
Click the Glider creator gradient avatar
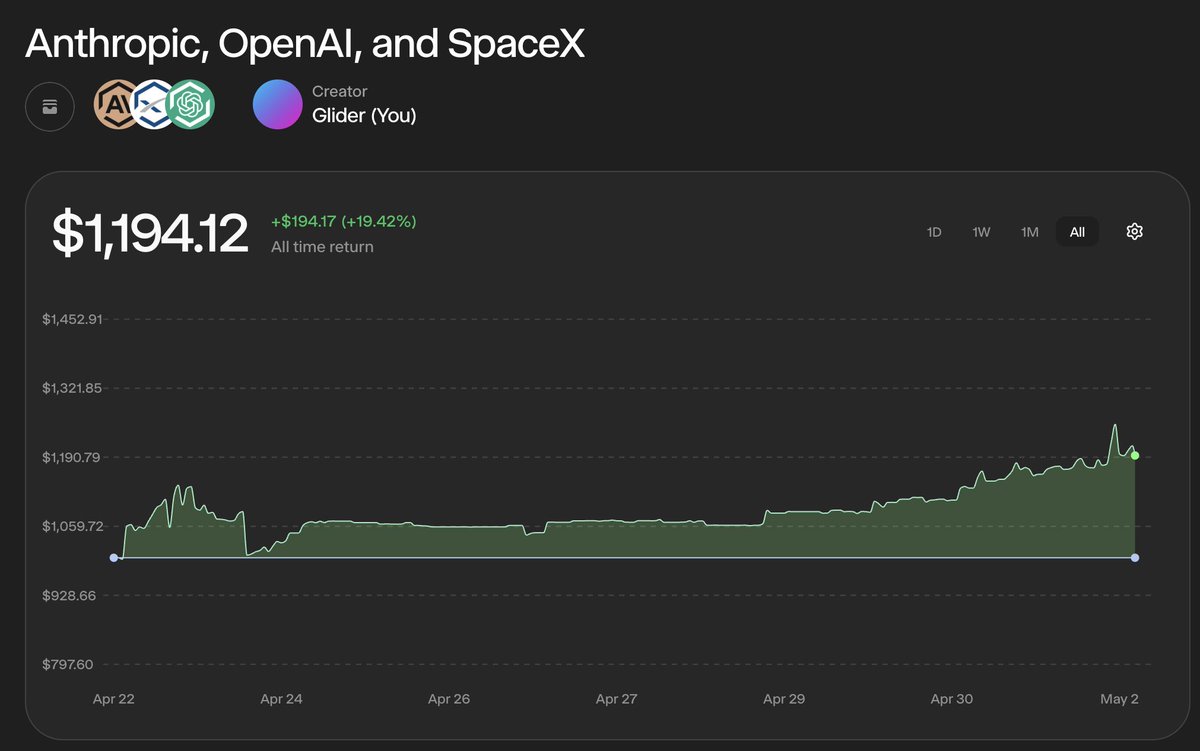point(277,105)
